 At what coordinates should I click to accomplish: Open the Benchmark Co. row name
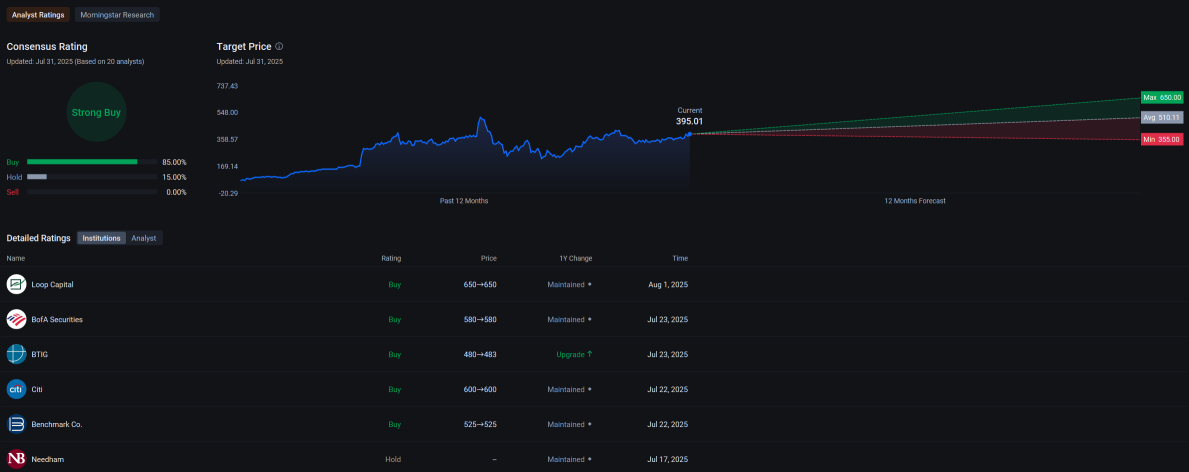click(57, 424)
